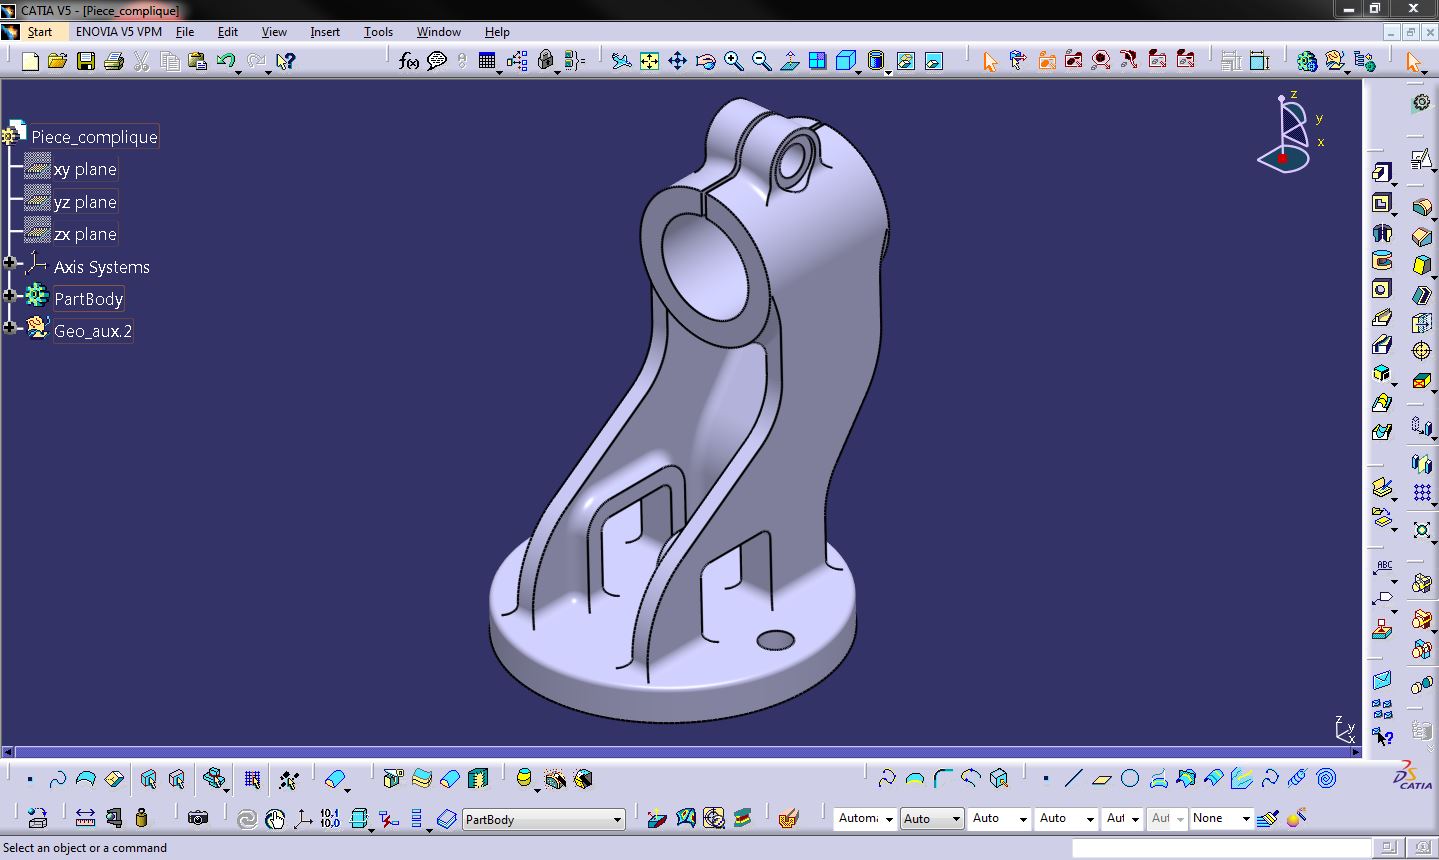Save with the floppy disk icon
Viewport: 1439px width, 860px height.
86,61
